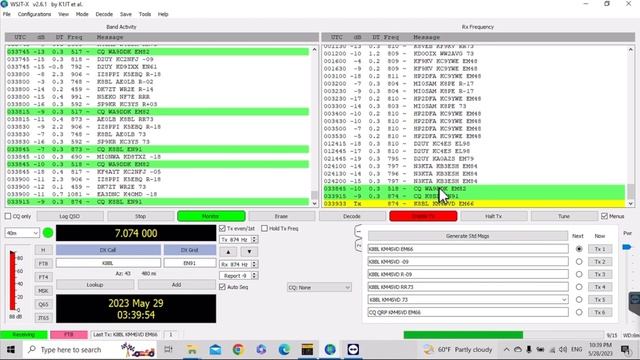This screenshot has width=640, height=360.
Task: Click the microphone icon in system tray
Action: coord(529,350)
